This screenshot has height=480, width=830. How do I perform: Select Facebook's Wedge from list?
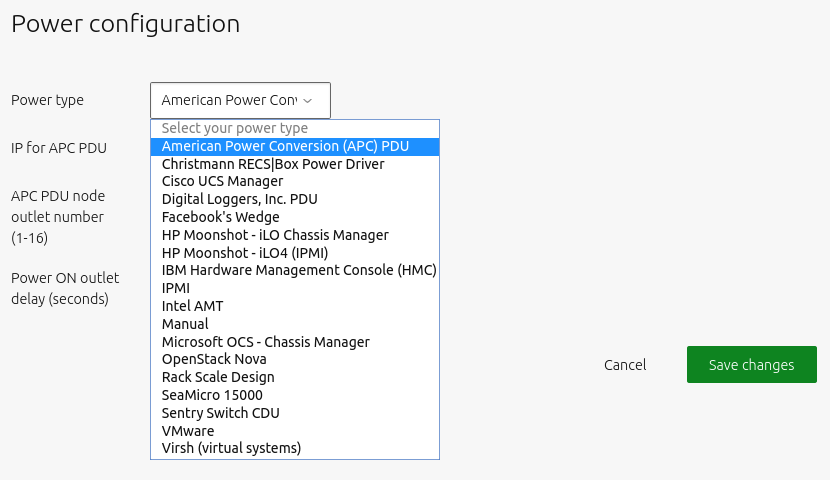pos(220,217)
